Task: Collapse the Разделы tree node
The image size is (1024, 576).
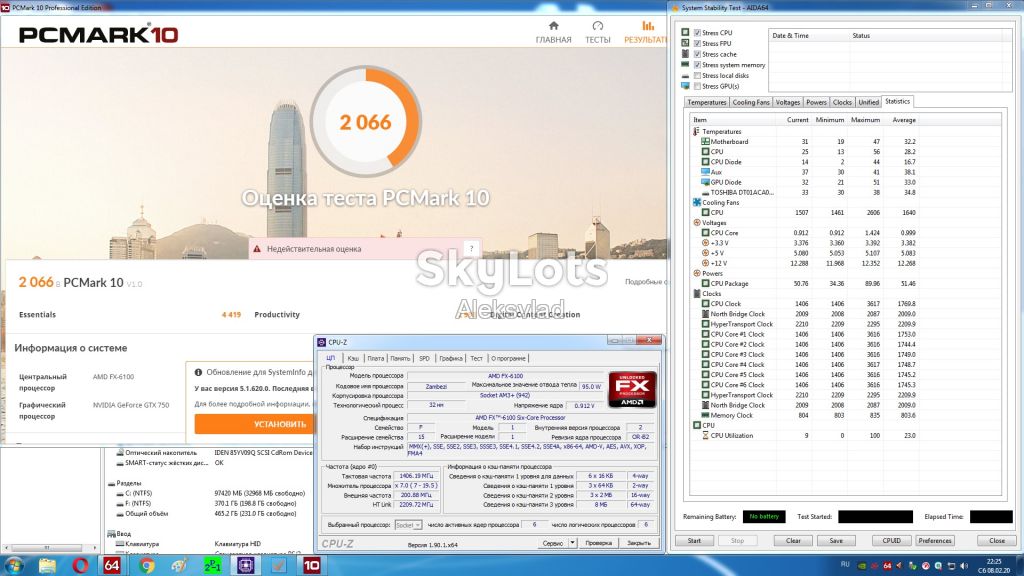Action: (111, 483)
